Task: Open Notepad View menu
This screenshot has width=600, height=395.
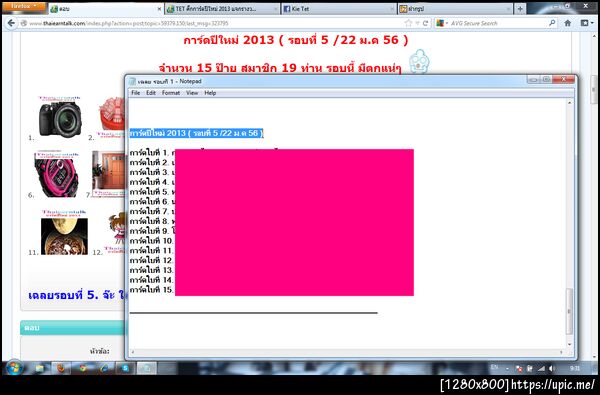Action: click(x=192, y=93)
